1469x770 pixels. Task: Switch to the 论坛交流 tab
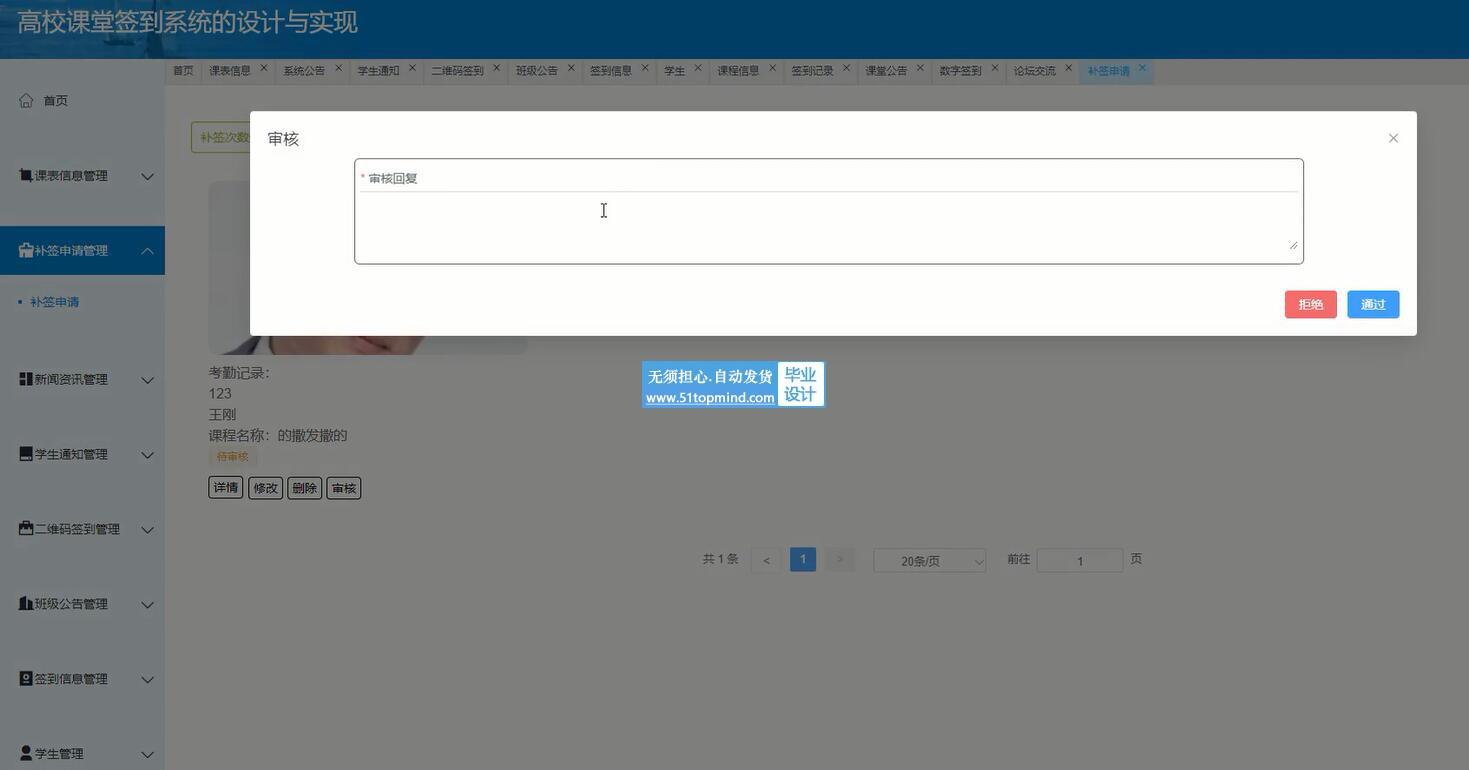[1034, 71]
